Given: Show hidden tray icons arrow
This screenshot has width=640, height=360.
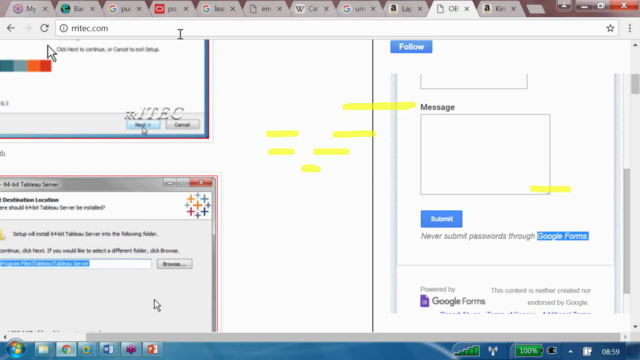Looking at the screenshot, I should point(570,351).
